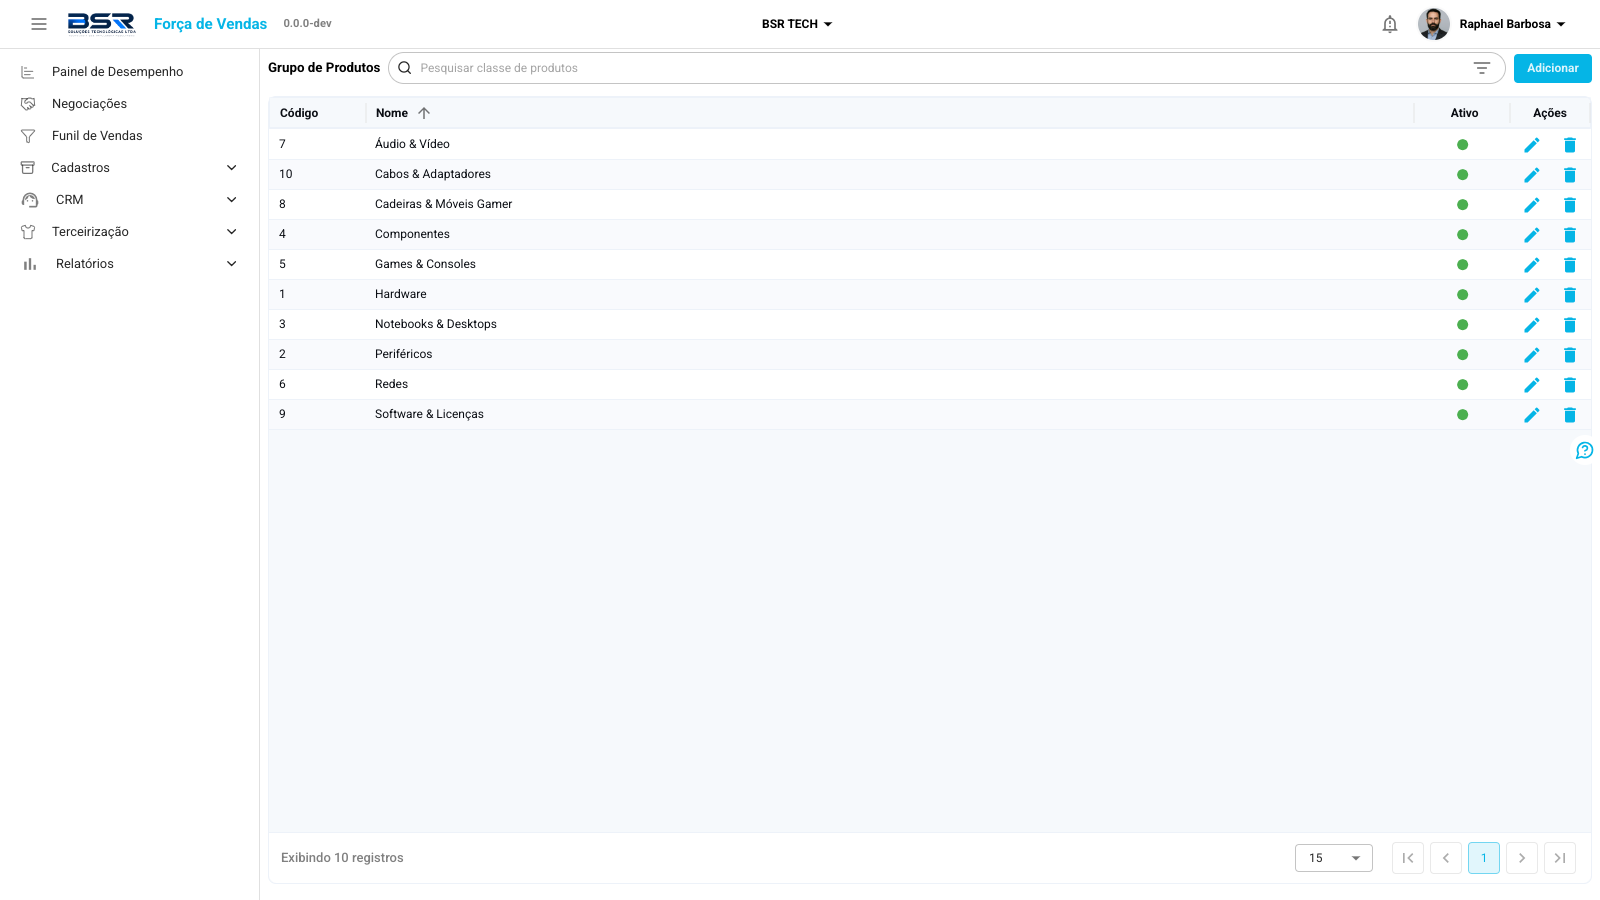1600x900 pixels.
Task: Click the filter icon in search bar
Action: 1482,68
